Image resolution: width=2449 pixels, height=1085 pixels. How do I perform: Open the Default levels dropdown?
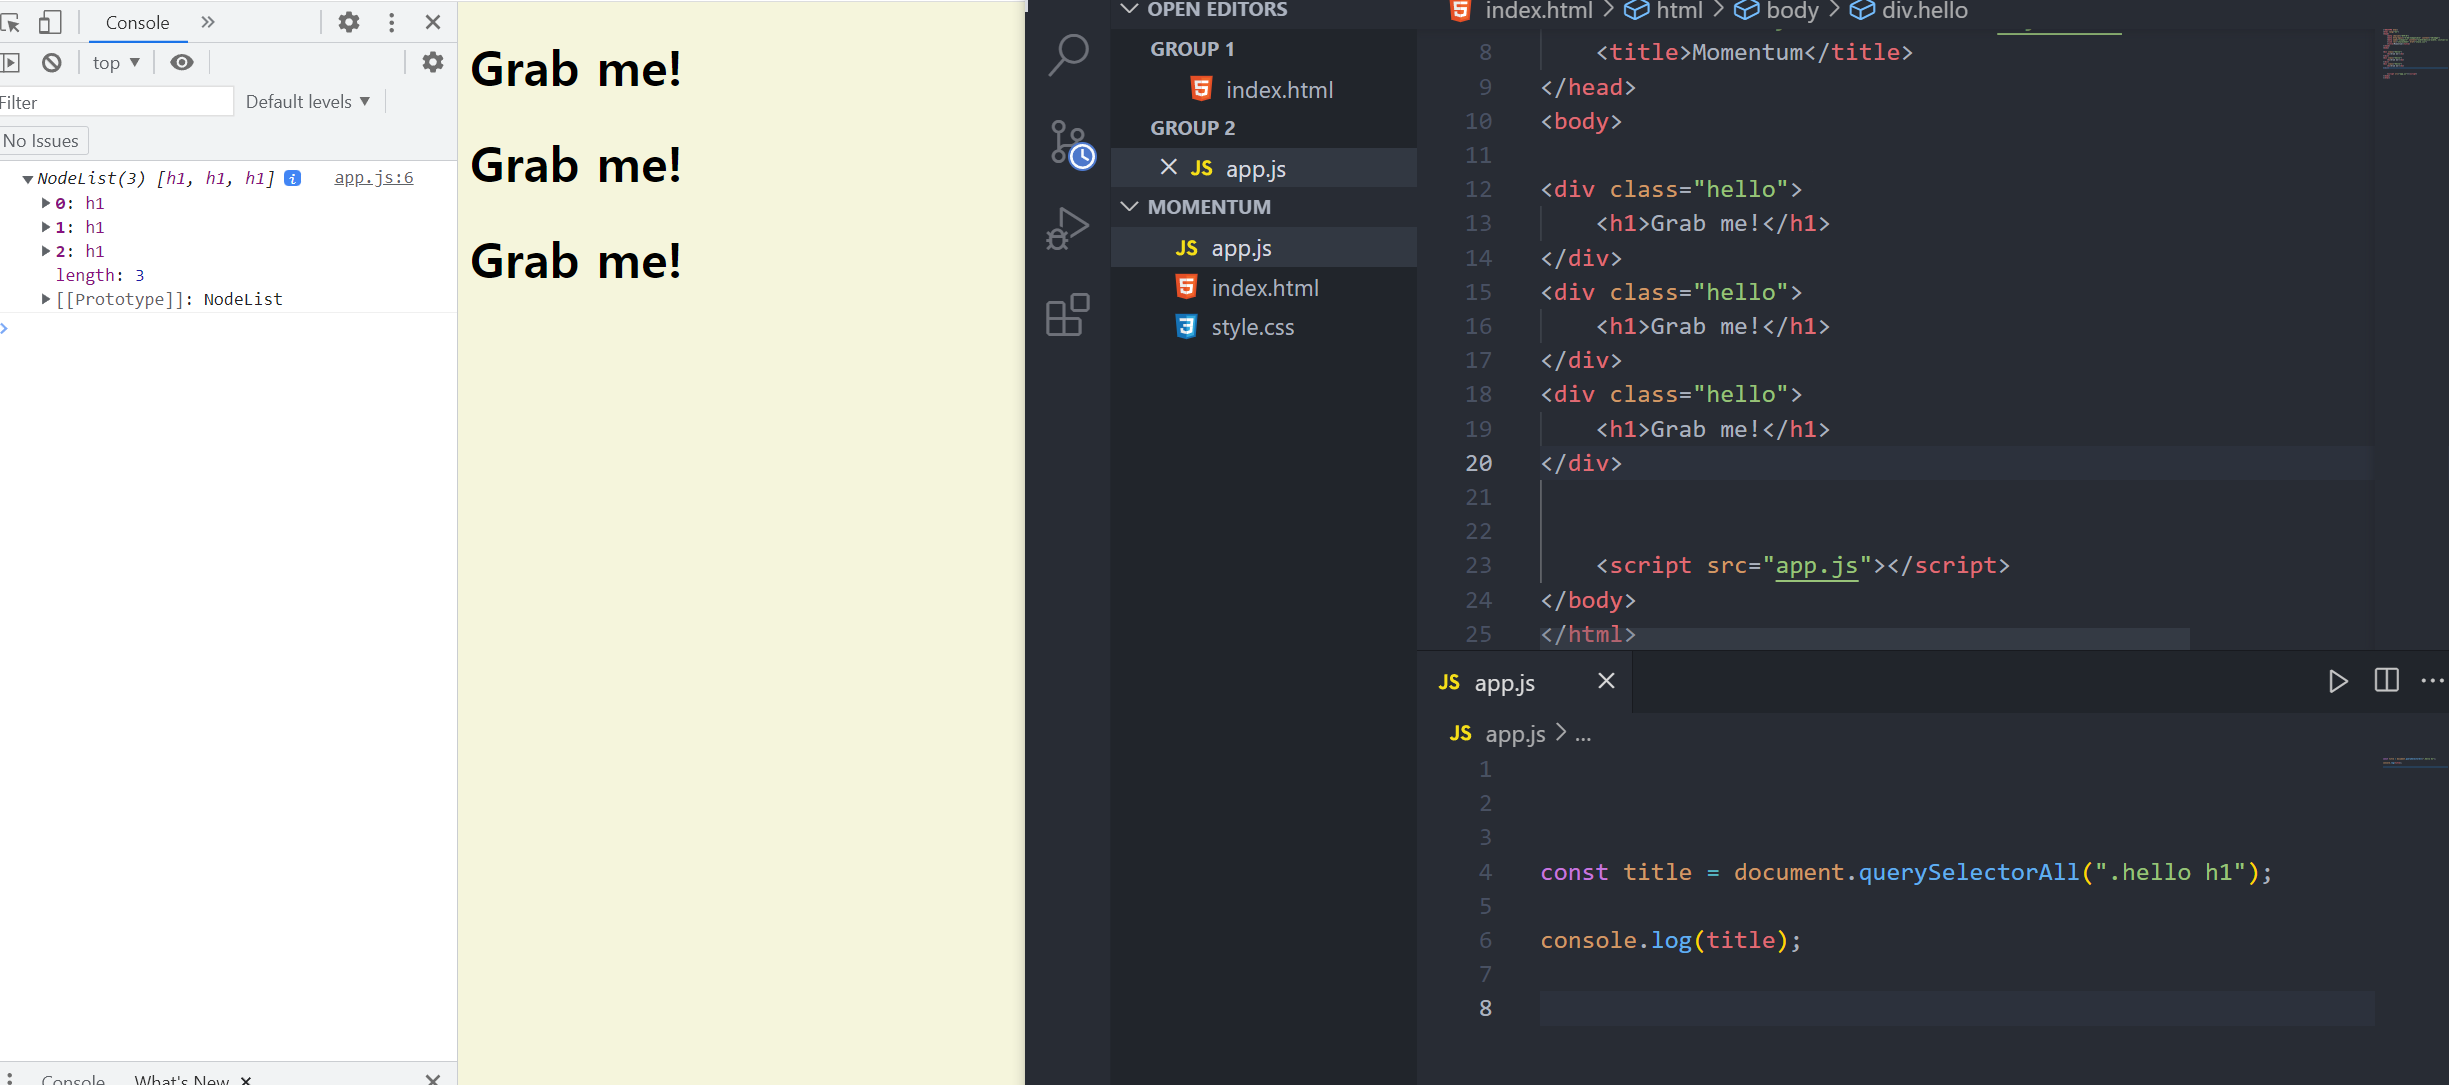(308, 102)
